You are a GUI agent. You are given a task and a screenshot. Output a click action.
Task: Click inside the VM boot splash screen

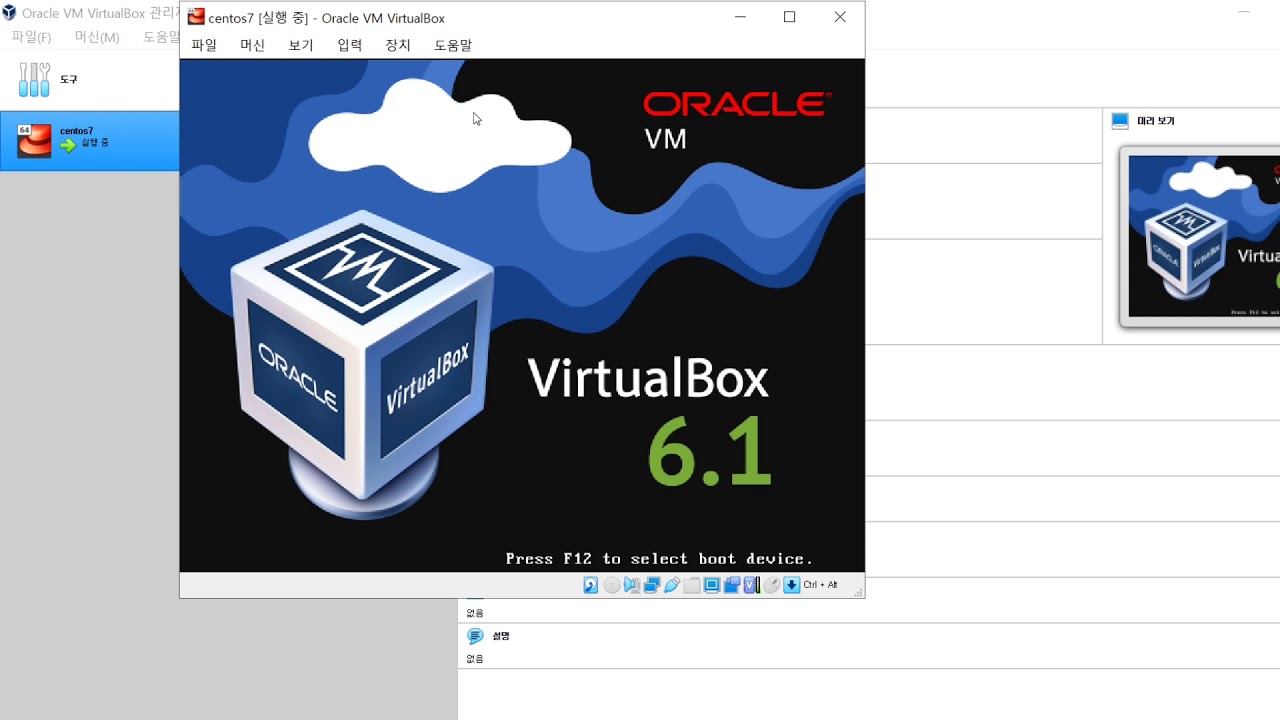[x=522, y=315]
